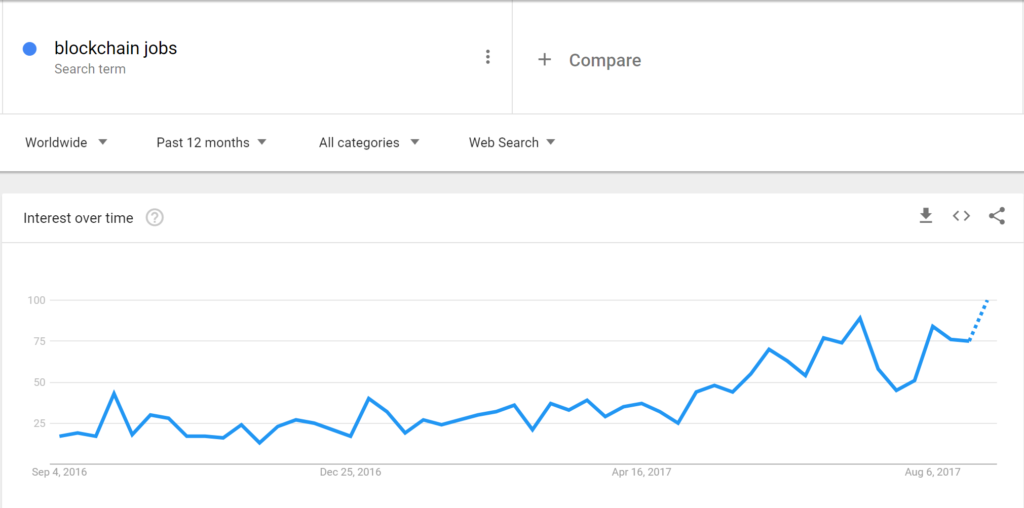
Task: Open the All categories dropdown
Action: 369,142
